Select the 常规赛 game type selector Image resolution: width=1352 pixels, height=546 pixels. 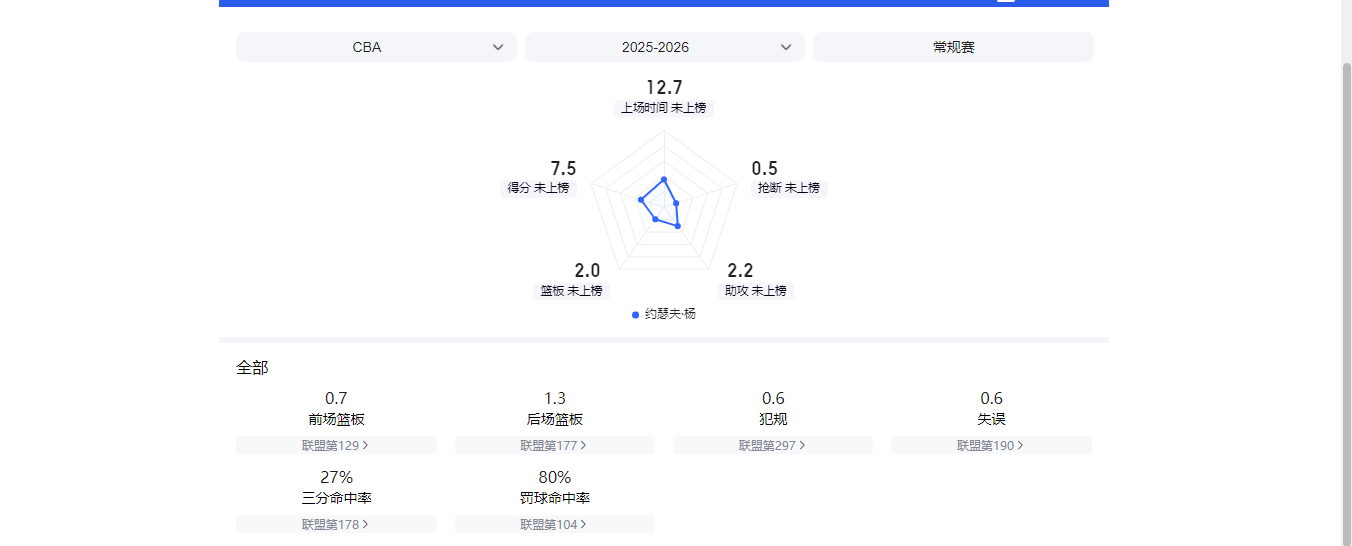952,47
